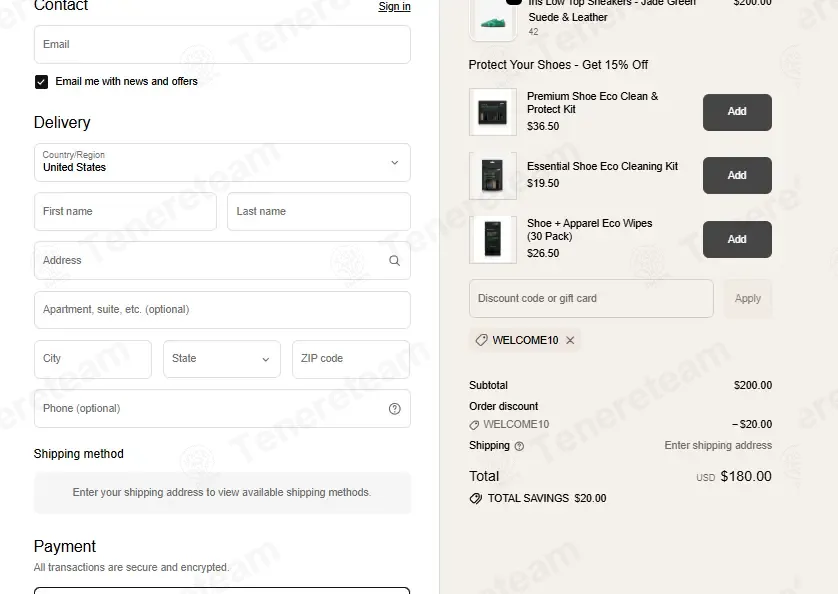
Task: Add Premium Shoe Eco Clean & Protect Kit
Action: pos(737,112)
